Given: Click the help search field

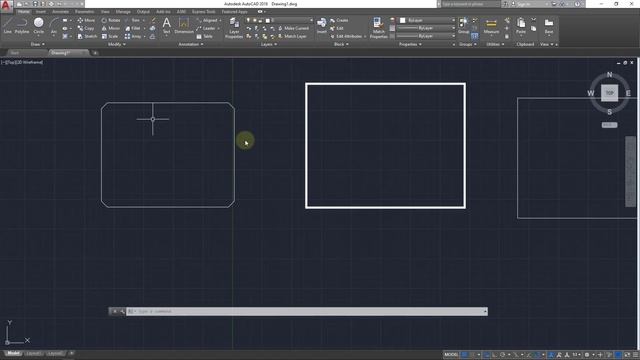Looking at the screenshot, I should (470, 4).
